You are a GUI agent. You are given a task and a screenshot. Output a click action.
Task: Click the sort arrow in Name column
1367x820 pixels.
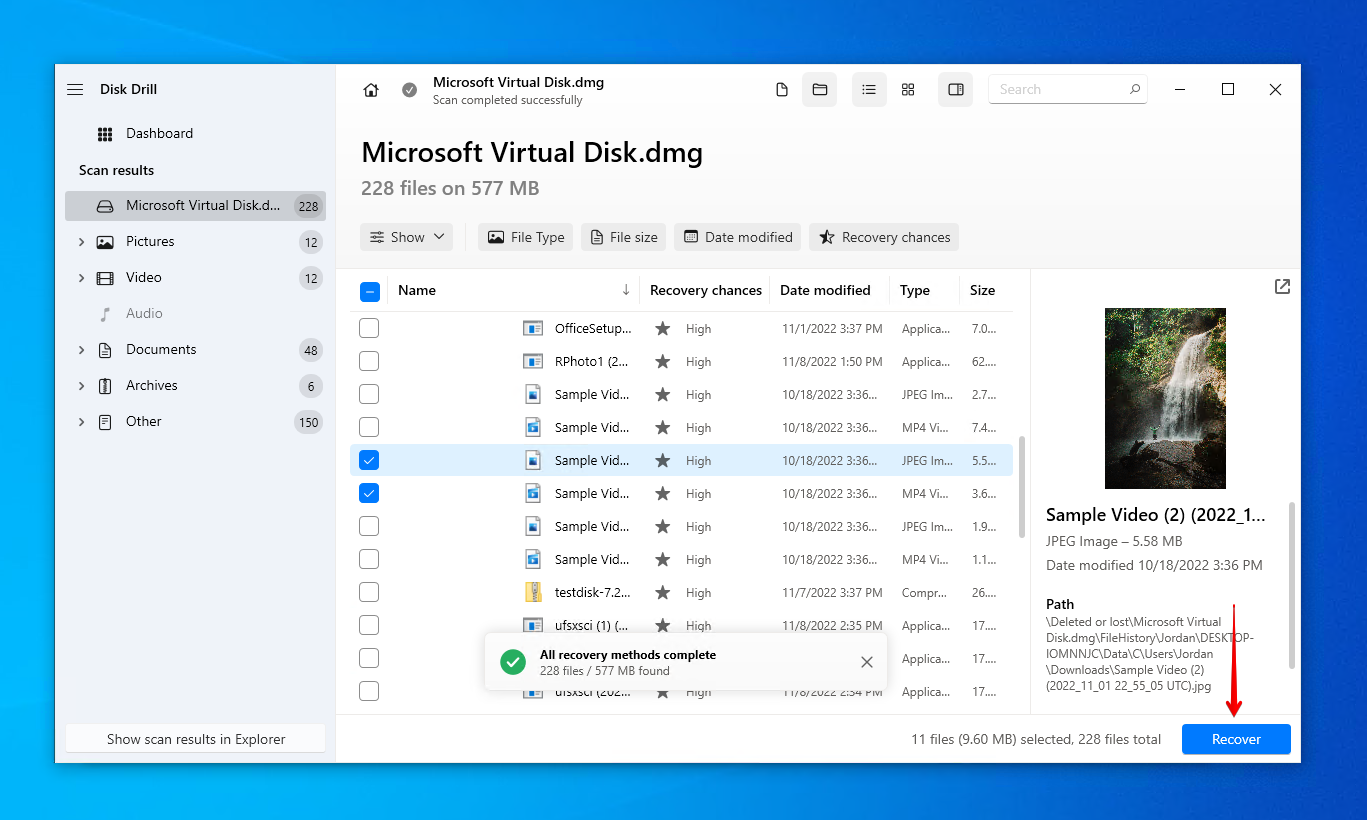[x=626, y=290]
